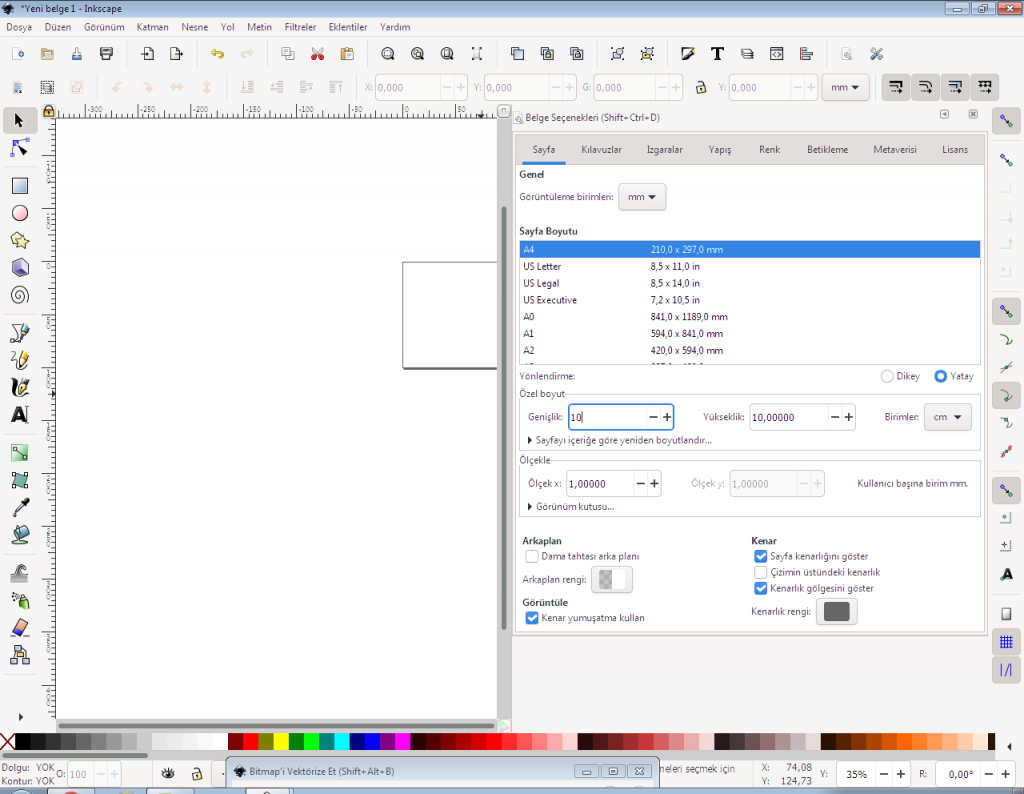
Task: Decrease the Yükseklik value with minus
Action: point(835,417)
